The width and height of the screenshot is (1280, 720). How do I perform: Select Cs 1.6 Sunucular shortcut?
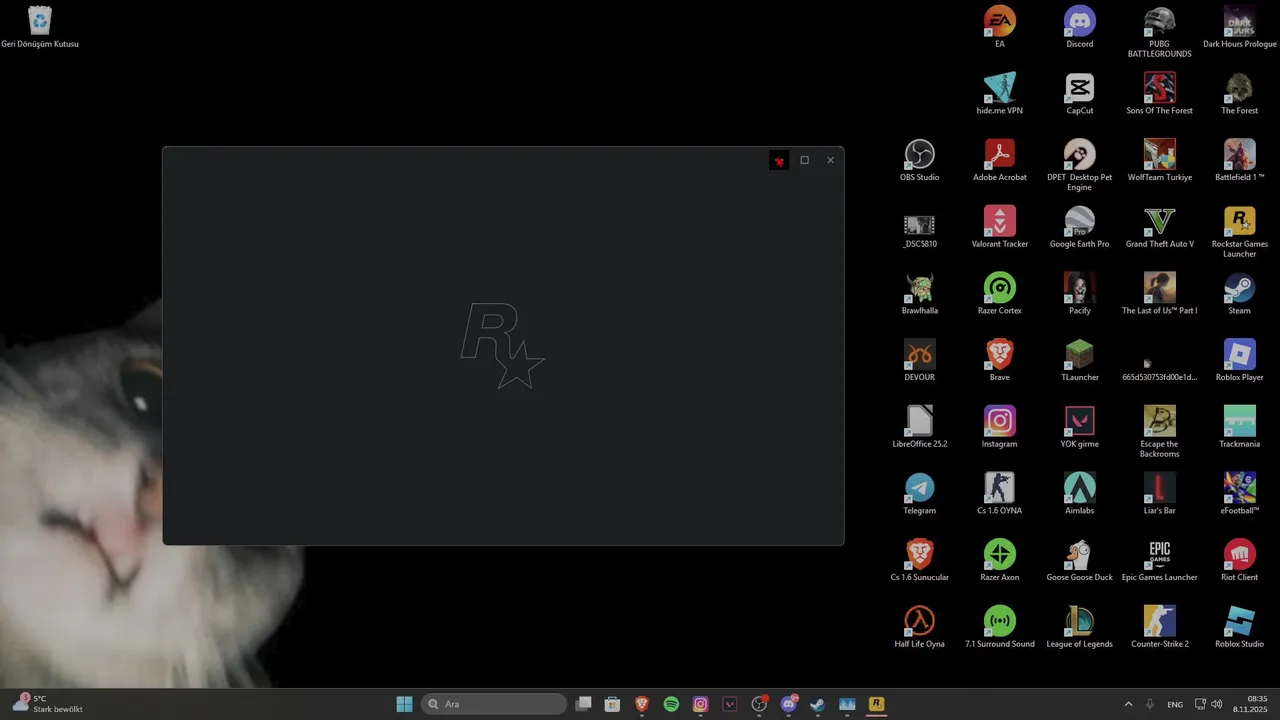[x=920, y=560]
